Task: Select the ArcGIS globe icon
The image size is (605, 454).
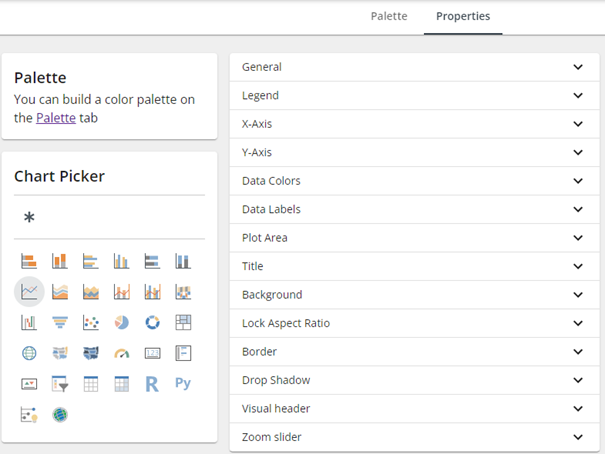Action: coord(60,415)
